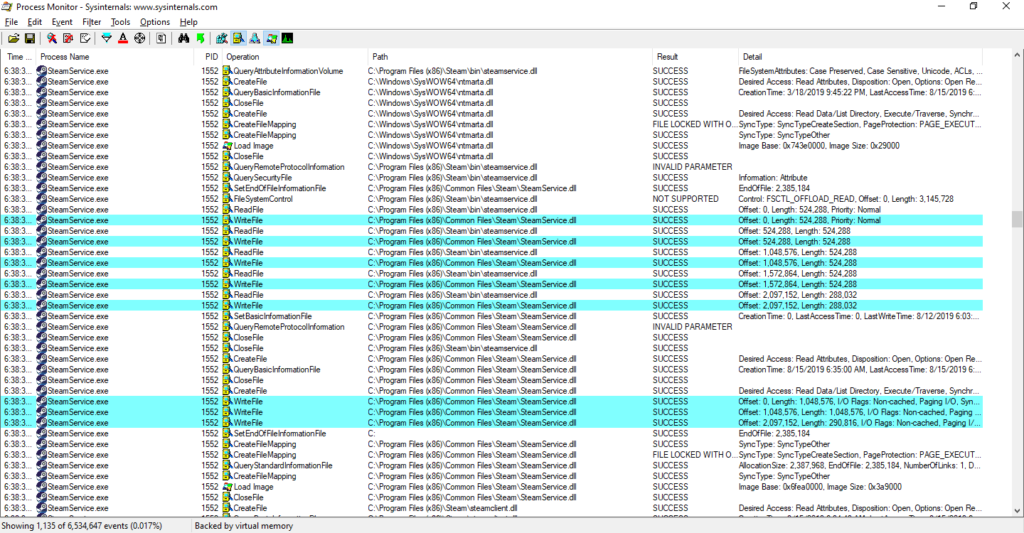
Task: Select the crosshair Include Process From Window icon
Action: pyautogui.click(x=139, y=39)
